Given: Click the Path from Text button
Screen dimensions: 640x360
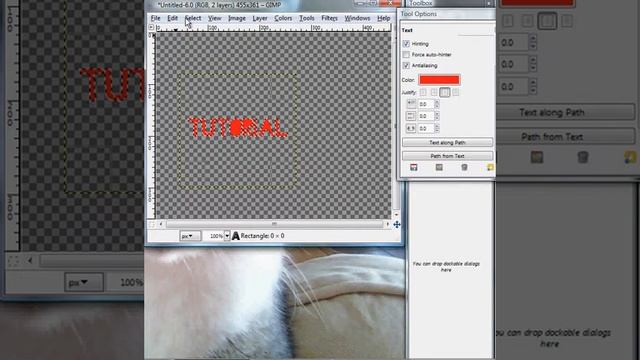Looking at the screenshot, I should 447,156.
